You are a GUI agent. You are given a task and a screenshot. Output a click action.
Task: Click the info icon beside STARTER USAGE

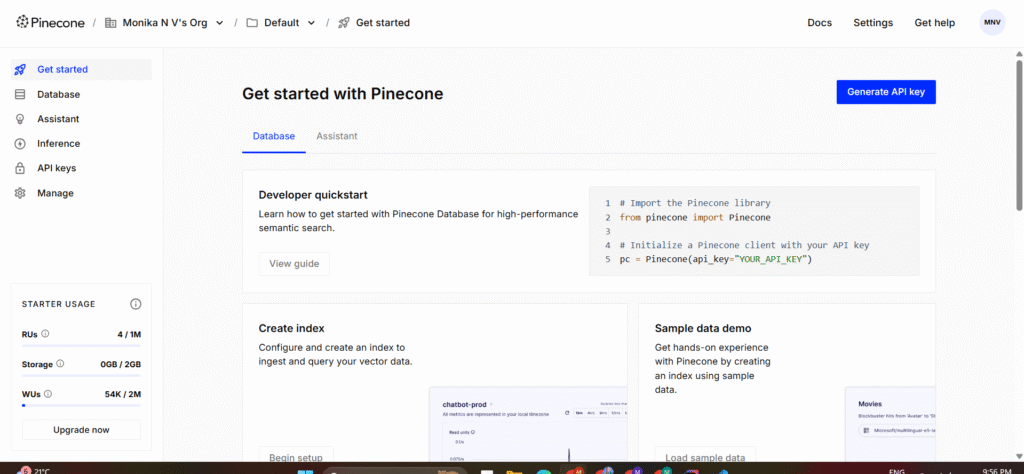point(136,304)
